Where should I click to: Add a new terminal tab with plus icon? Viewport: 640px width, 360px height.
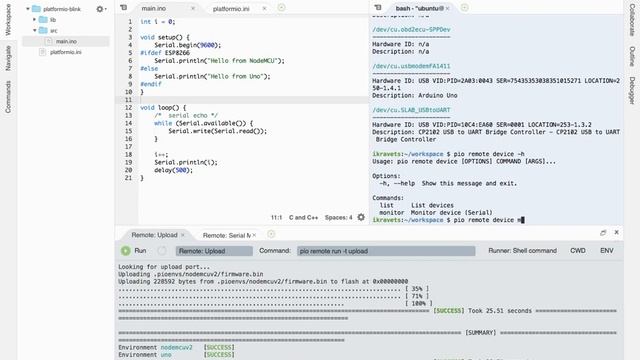tap(464, 7)
